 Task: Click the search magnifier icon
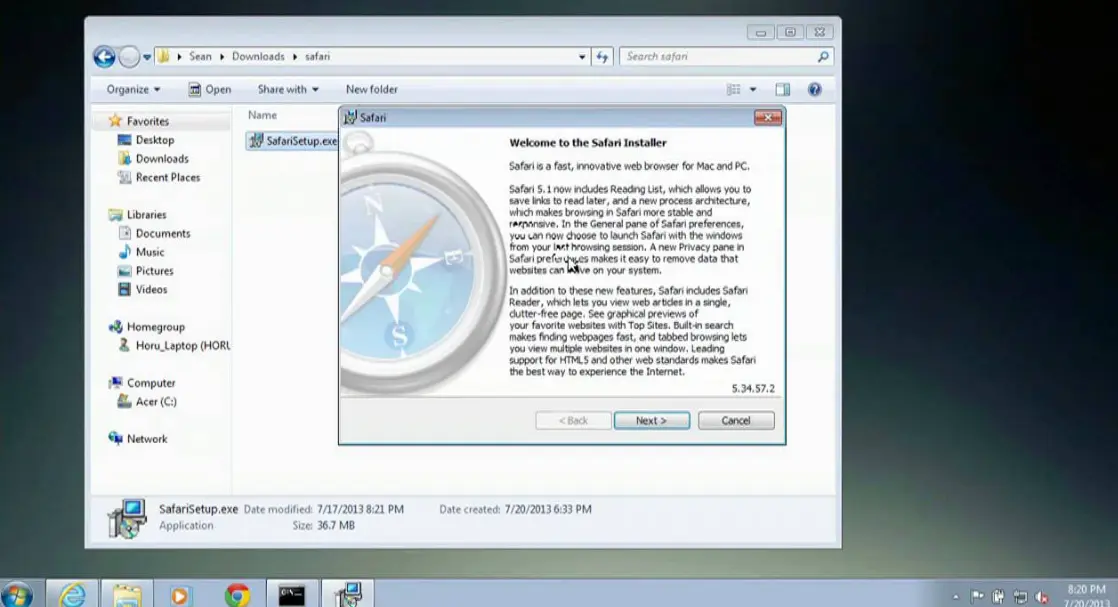point(824,56)
